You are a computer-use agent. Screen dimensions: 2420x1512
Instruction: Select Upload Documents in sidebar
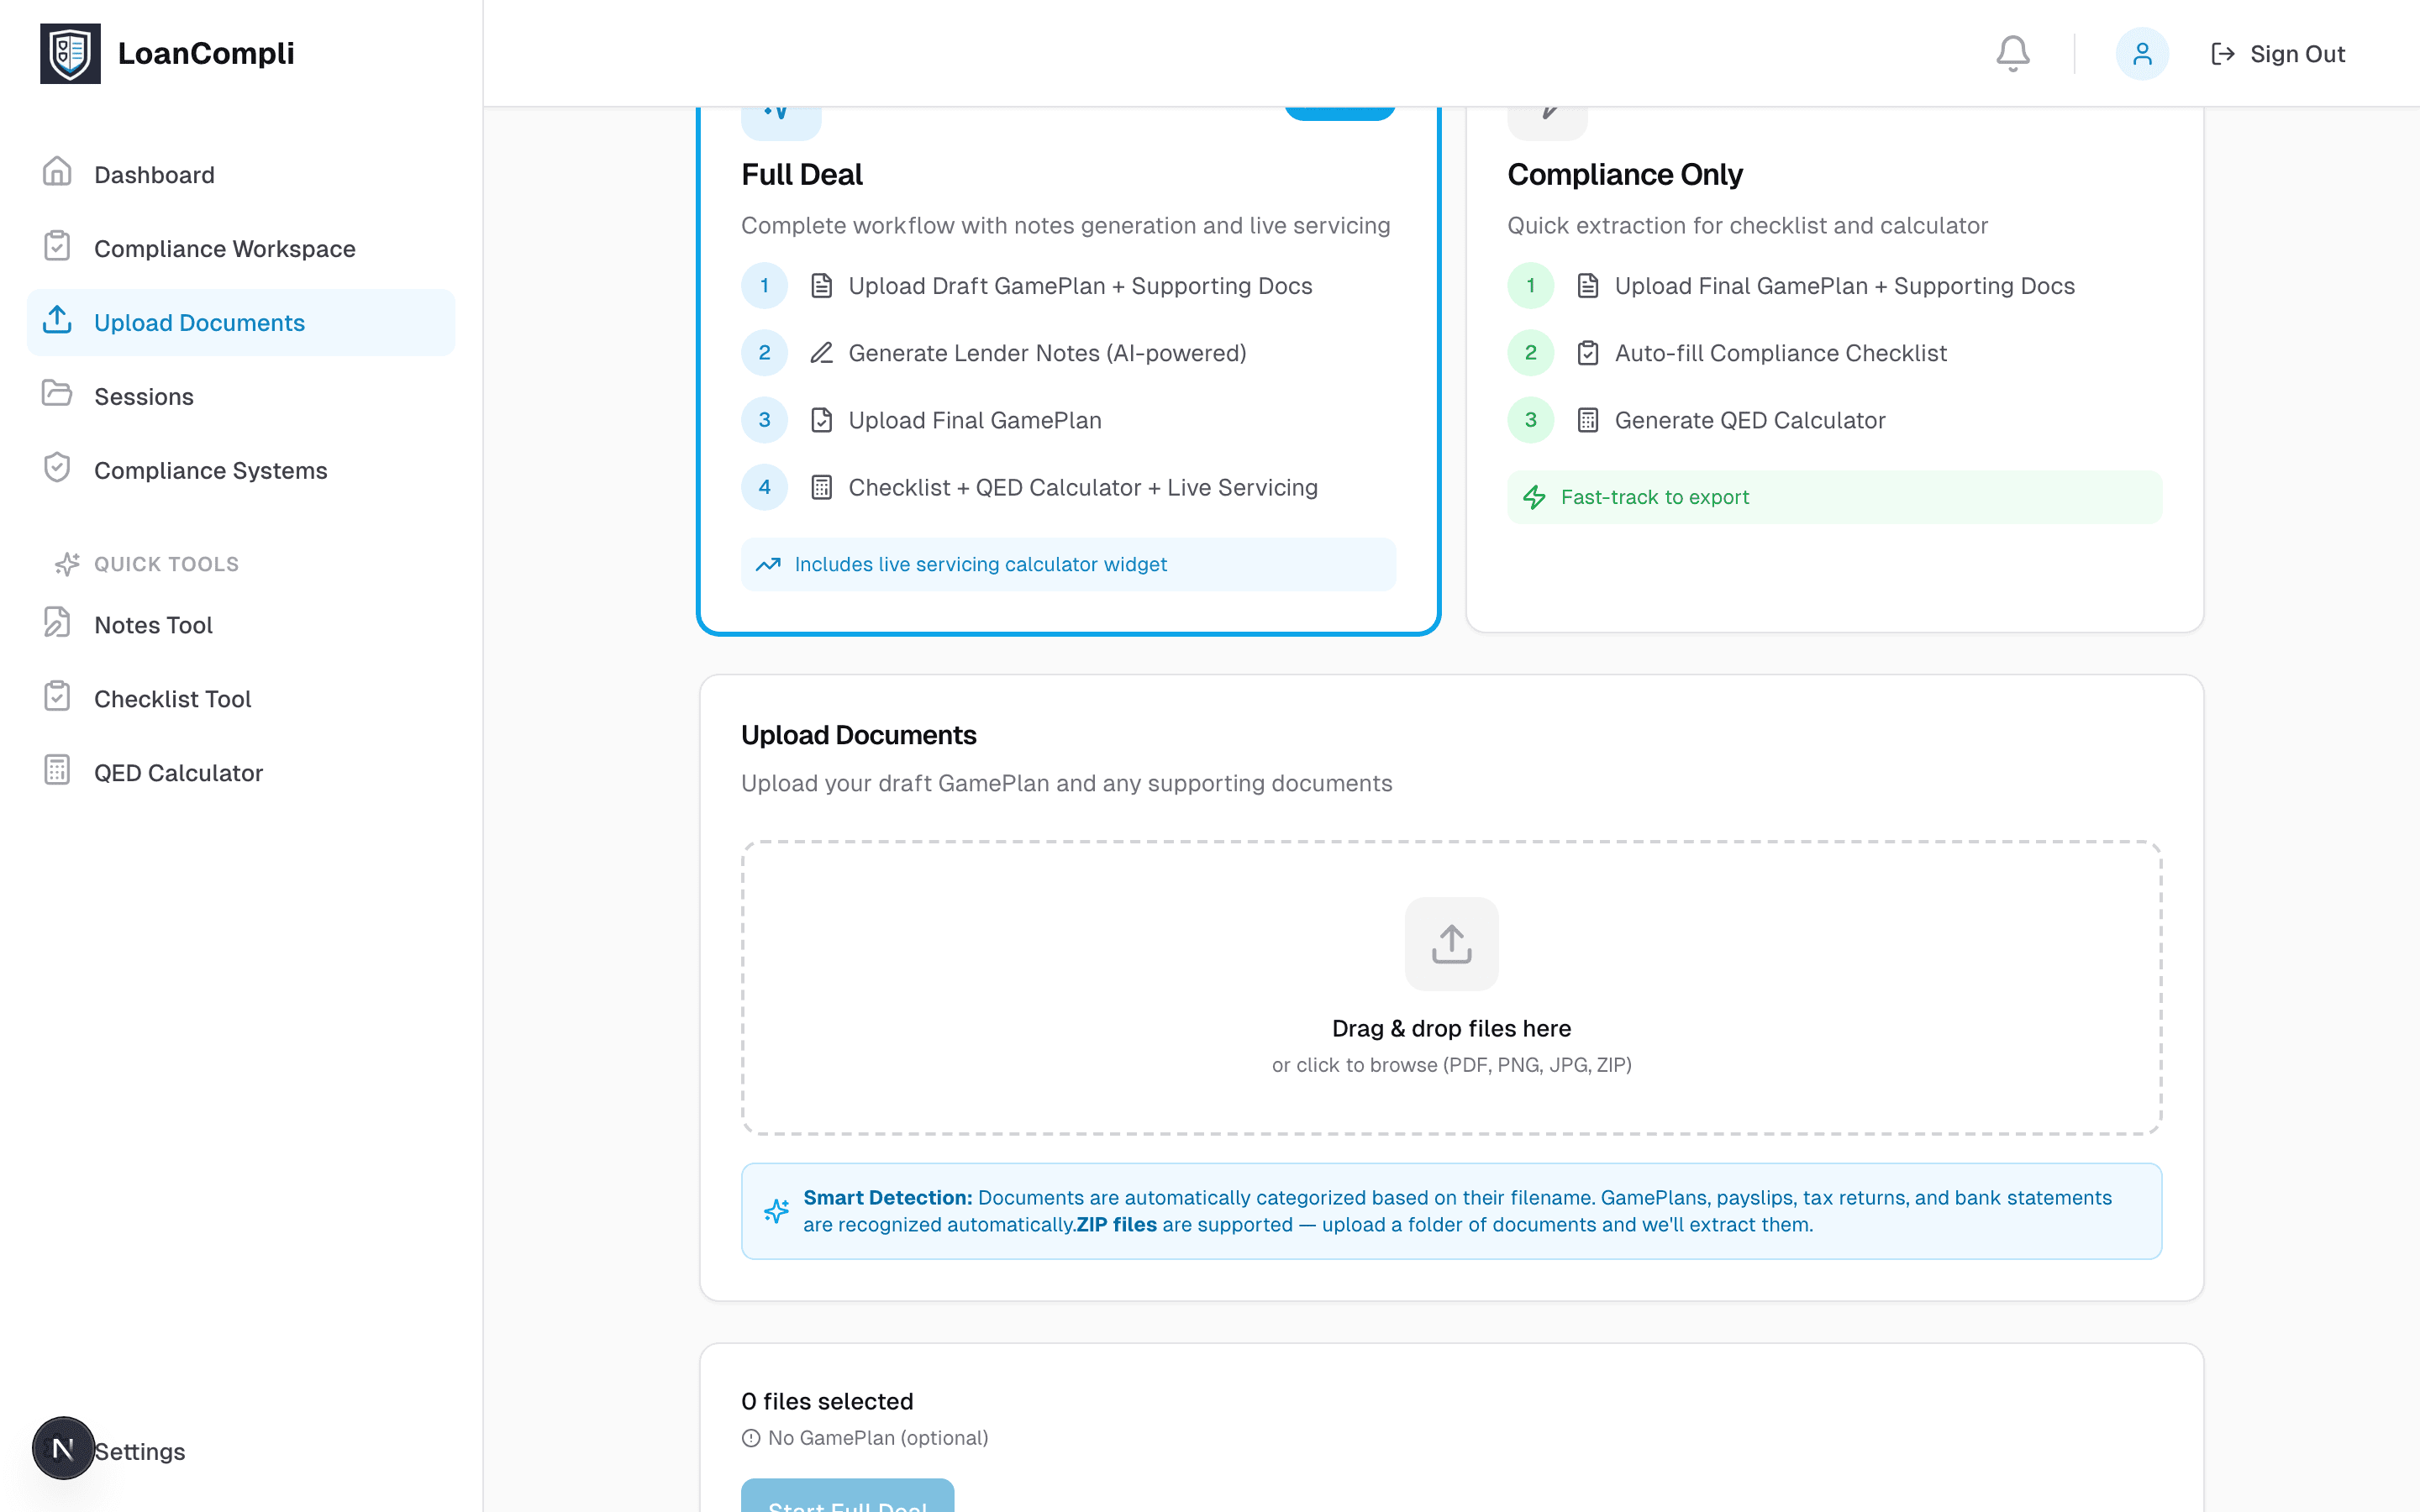click(x=241, y=323)
